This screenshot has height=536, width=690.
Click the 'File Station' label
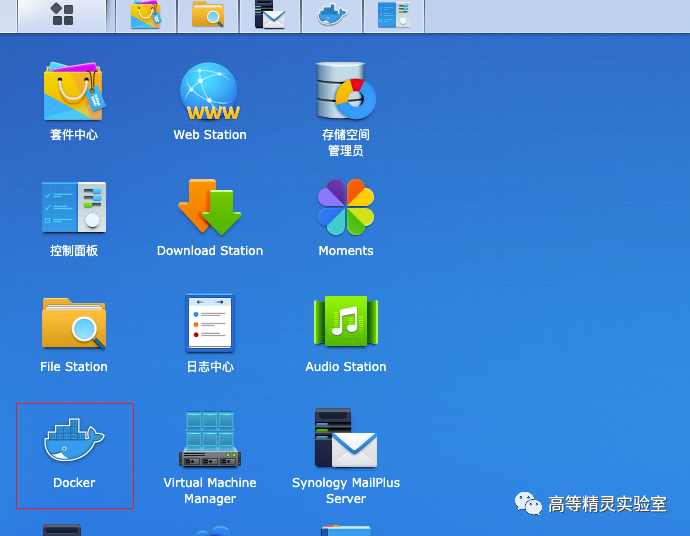click(74, 367)
